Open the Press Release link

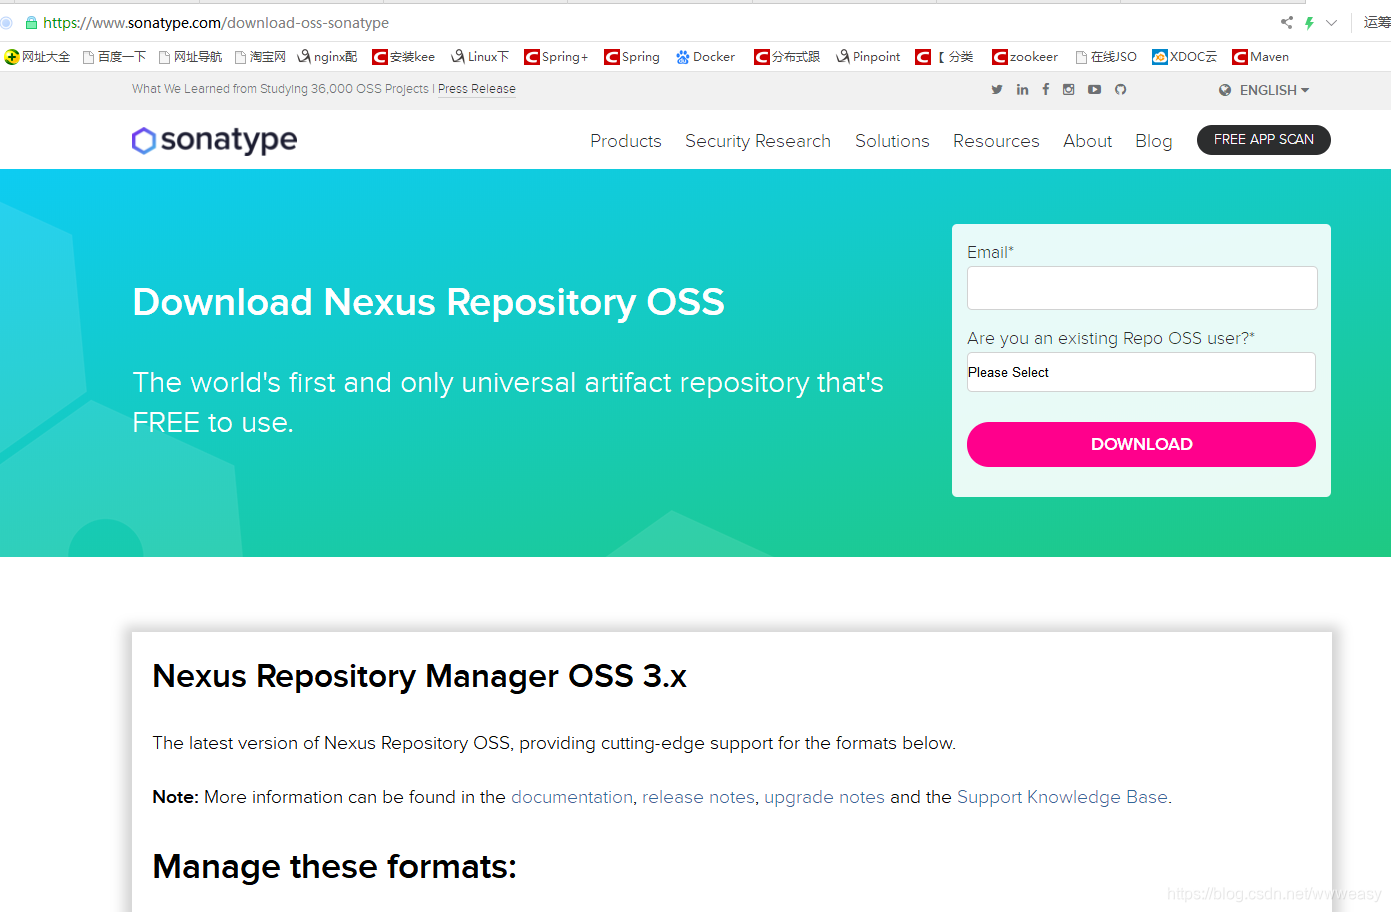(477, 89)
